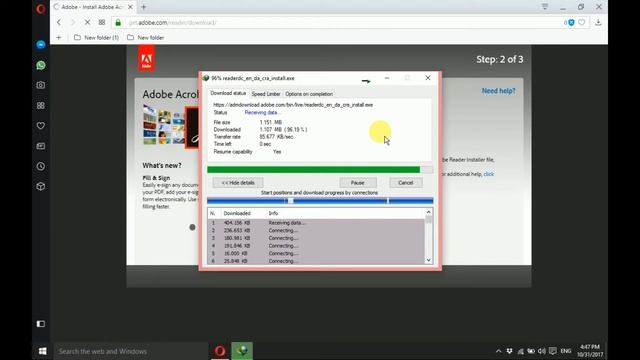Open extensions cube icon in sidebar

coord(41,187)
